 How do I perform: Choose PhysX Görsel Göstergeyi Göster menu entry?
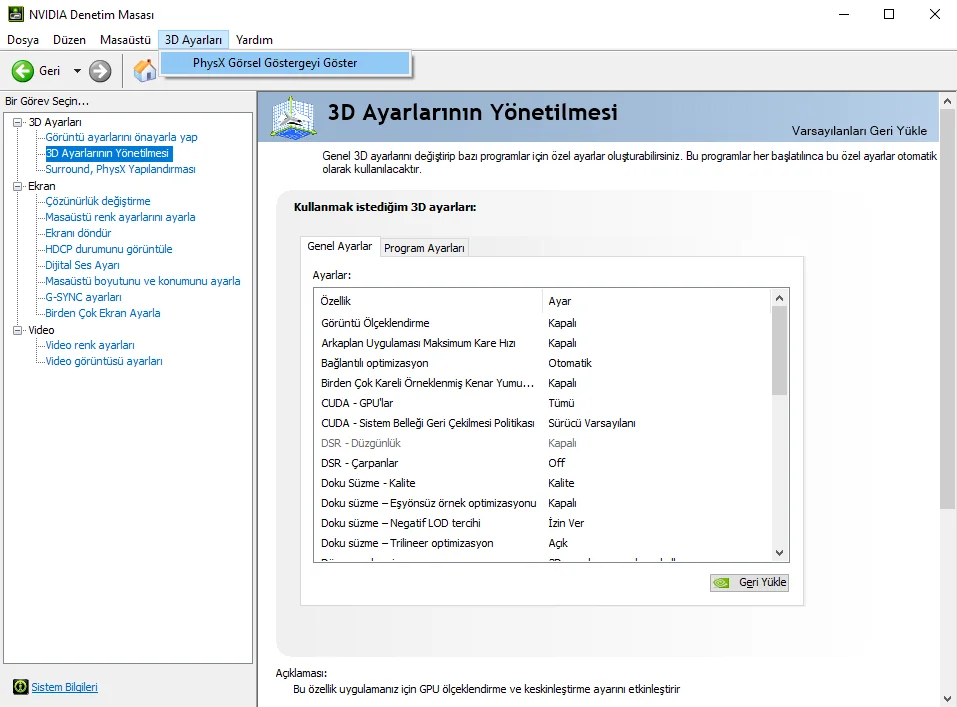tap(286, 63)
